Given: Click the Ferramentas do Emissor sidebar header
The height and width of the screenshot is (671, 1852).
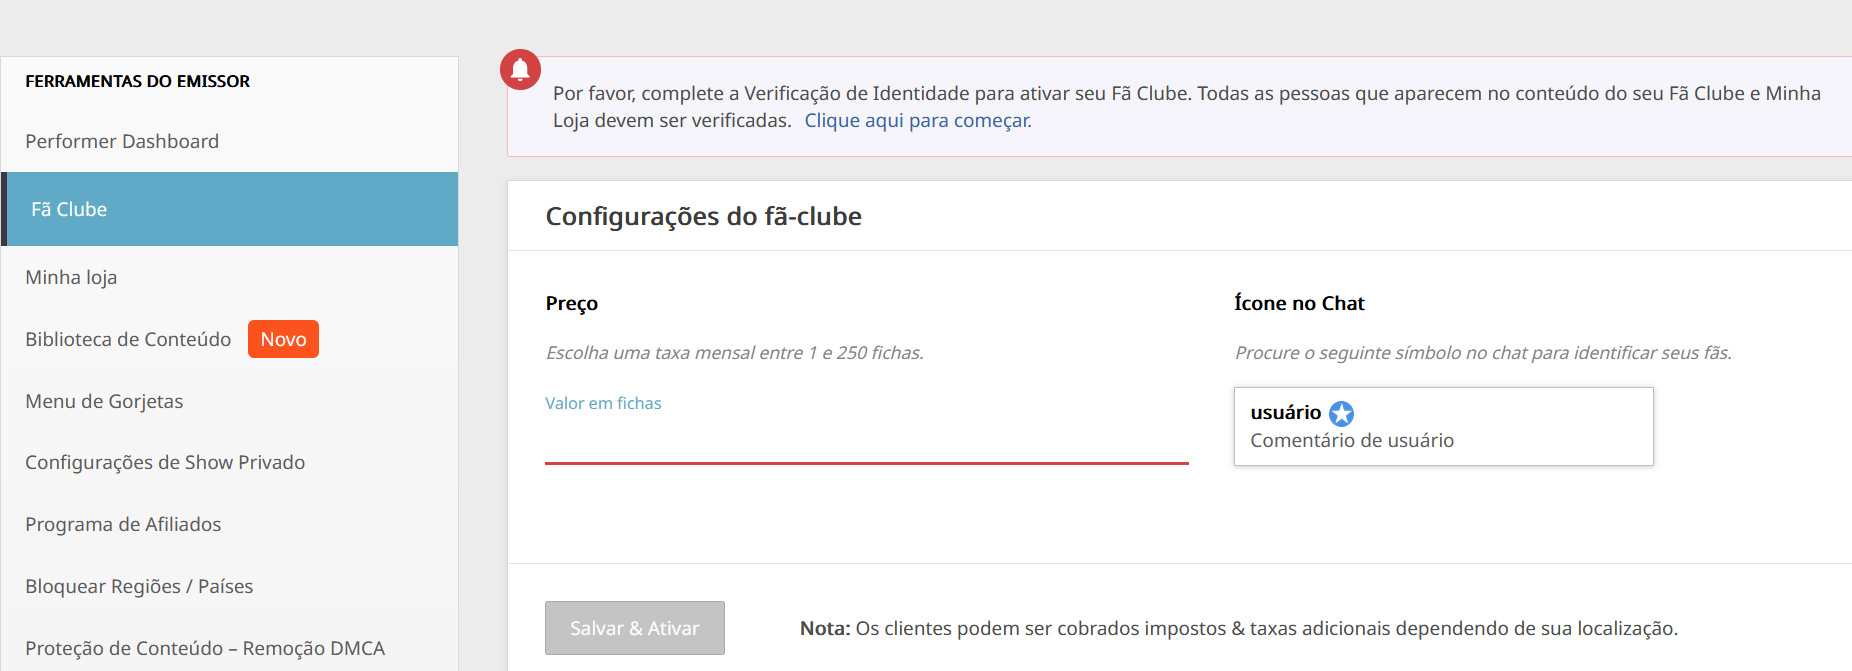Looking at the screenshot, I should click(137, 81).
